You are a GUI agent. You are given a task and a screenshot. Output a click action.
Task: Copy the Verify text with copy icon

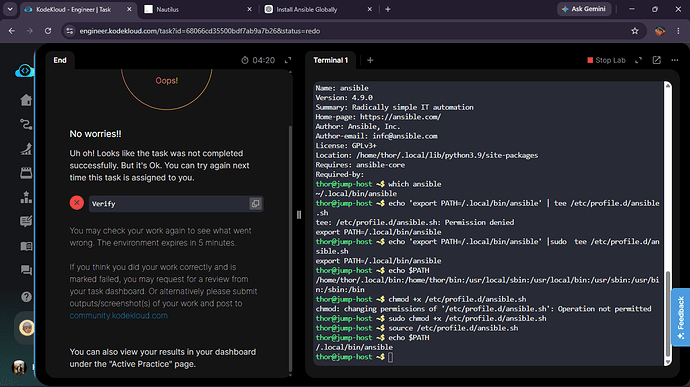coord(255,203)
